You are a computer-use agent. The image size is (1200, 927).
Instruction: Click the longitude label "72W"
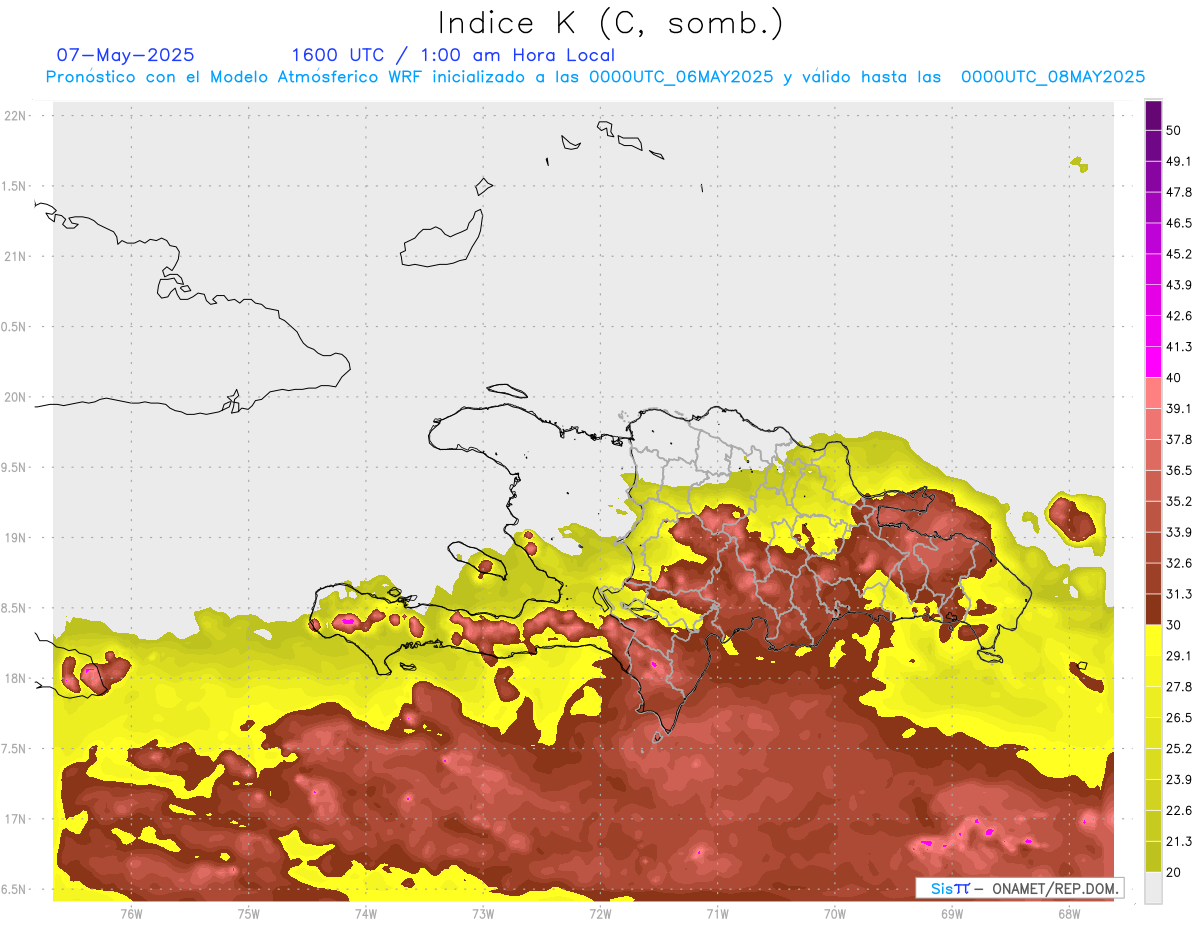click(x=600, y=913)
